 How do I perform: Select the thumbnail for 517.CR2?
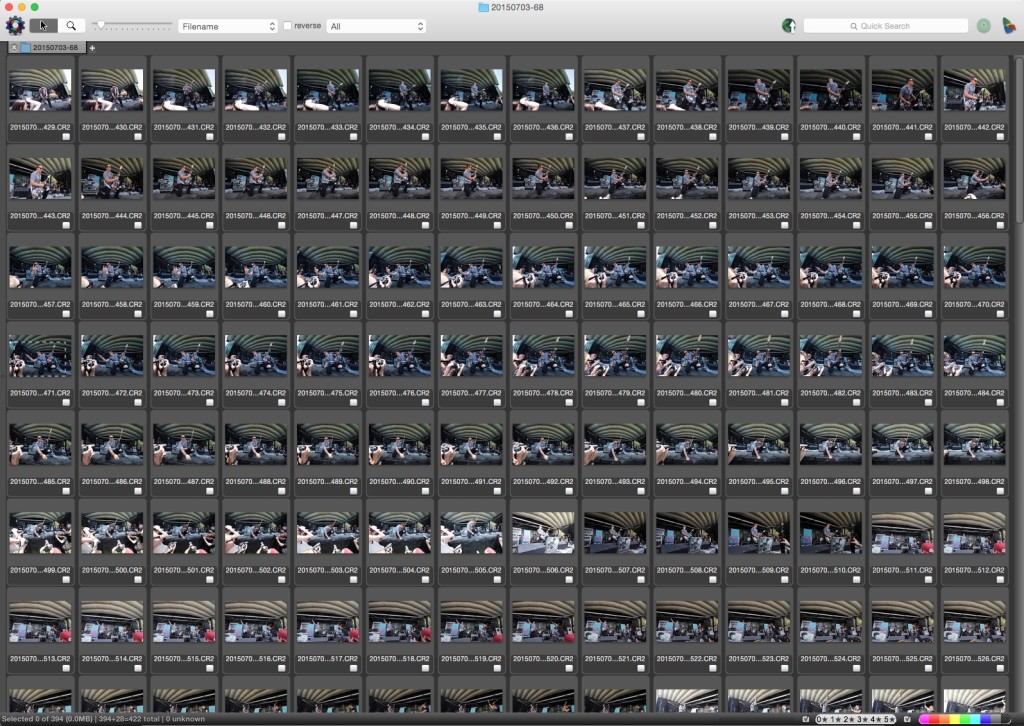coord(328,622)
